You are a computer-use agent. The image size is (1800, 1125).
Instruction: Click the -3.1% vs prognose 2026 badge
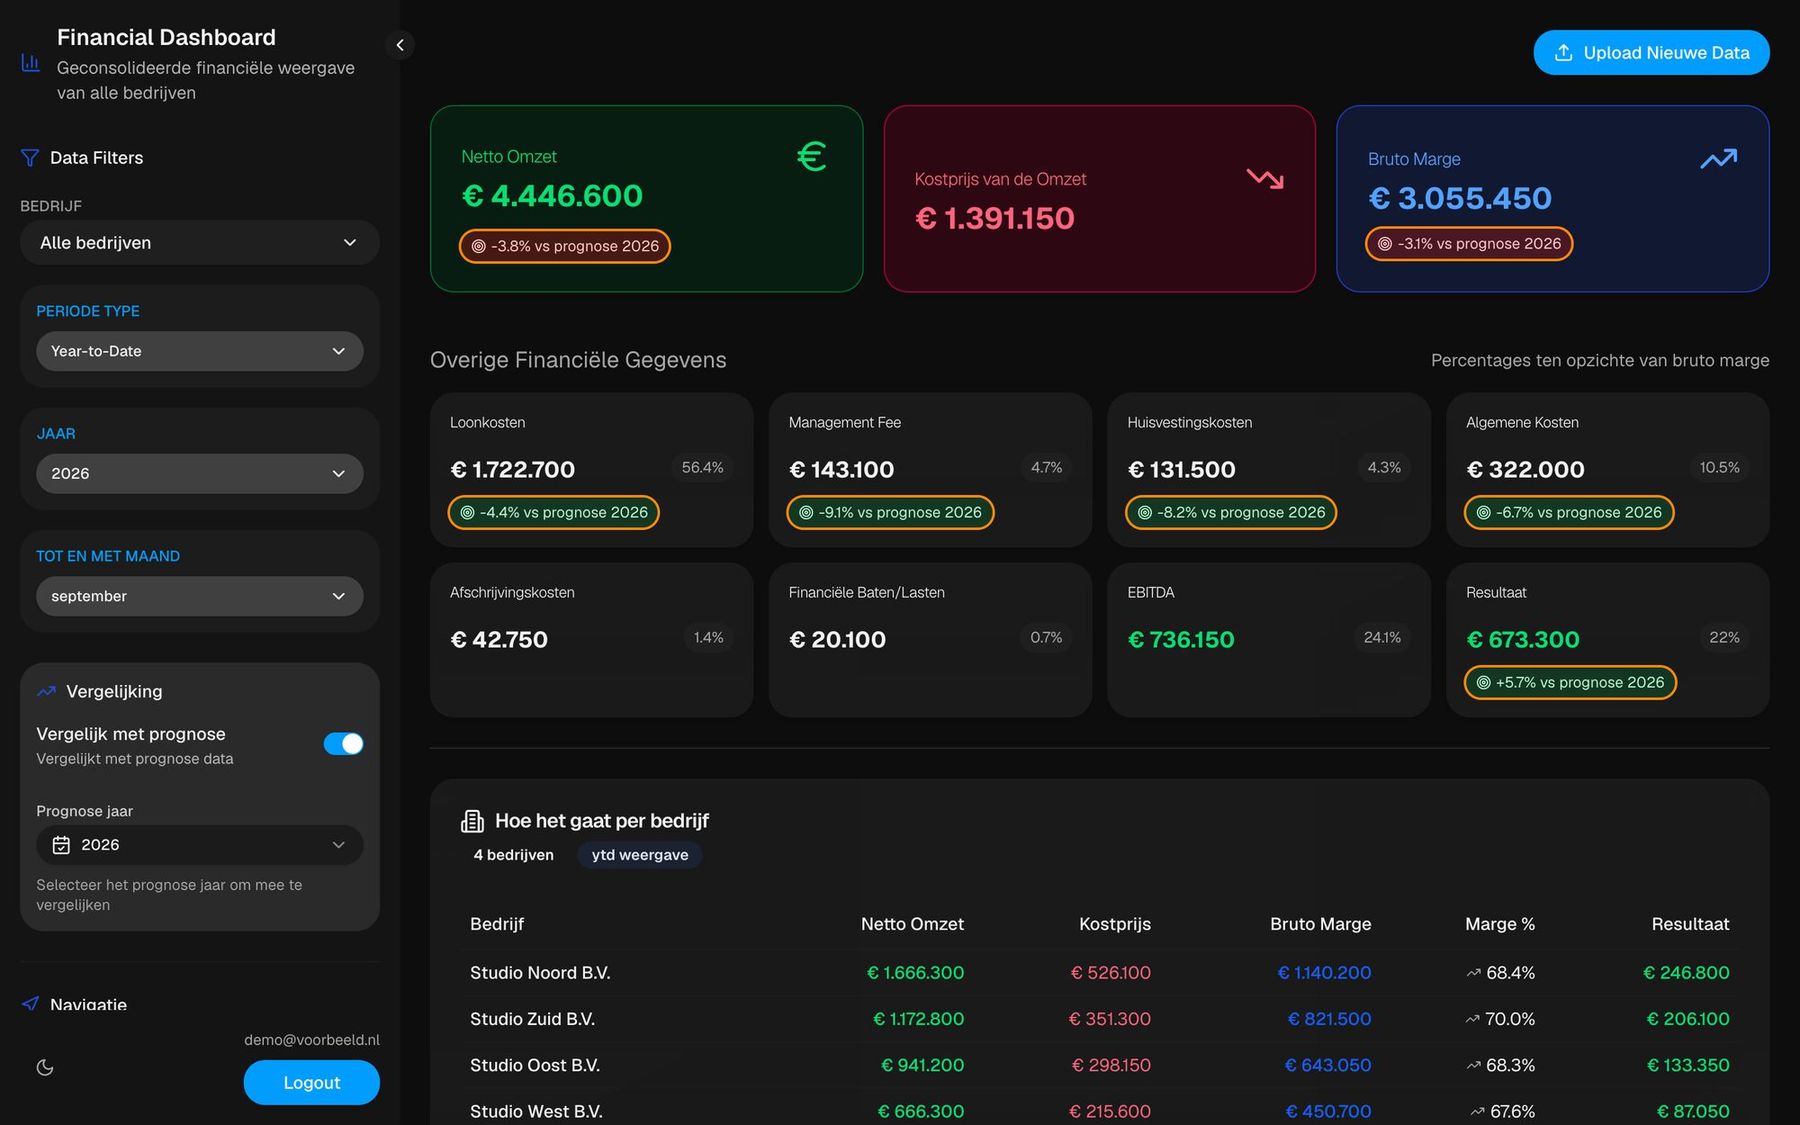(x=1469, y=244)
